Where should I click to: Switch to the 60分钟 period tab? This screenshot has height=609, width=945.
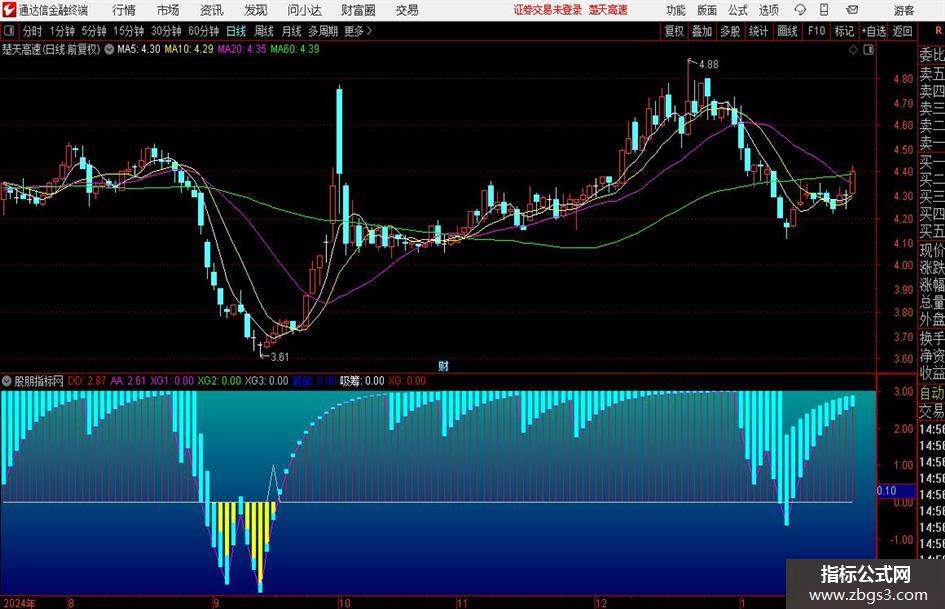click(204, 31)
